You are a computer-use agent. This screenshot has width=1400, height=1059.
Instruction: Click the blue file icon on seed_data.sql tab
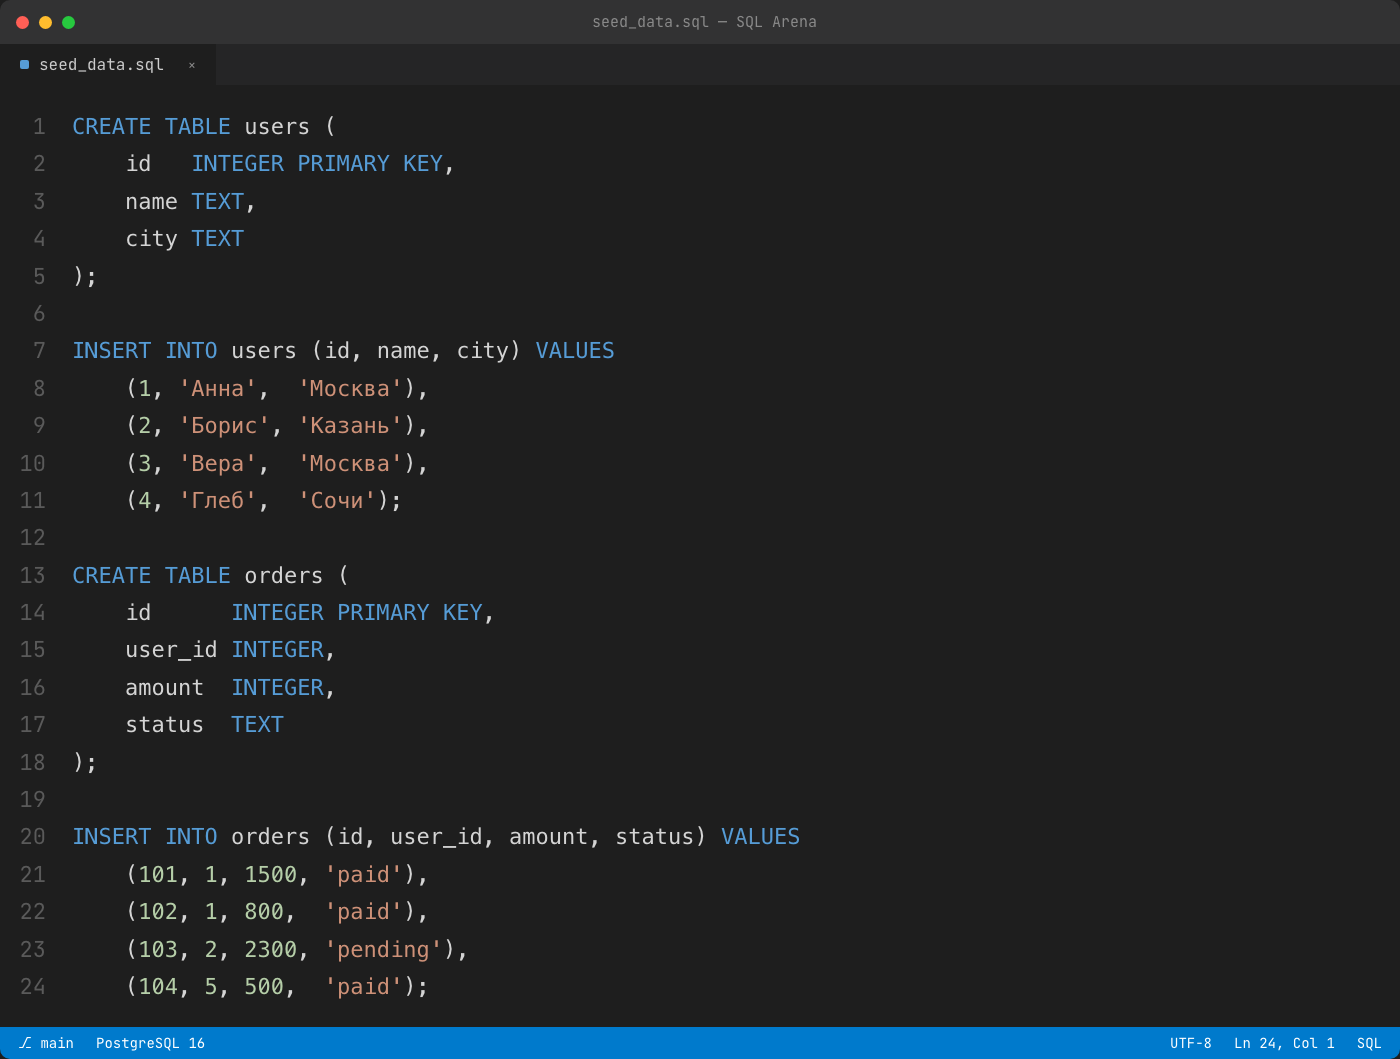[24, 65]
